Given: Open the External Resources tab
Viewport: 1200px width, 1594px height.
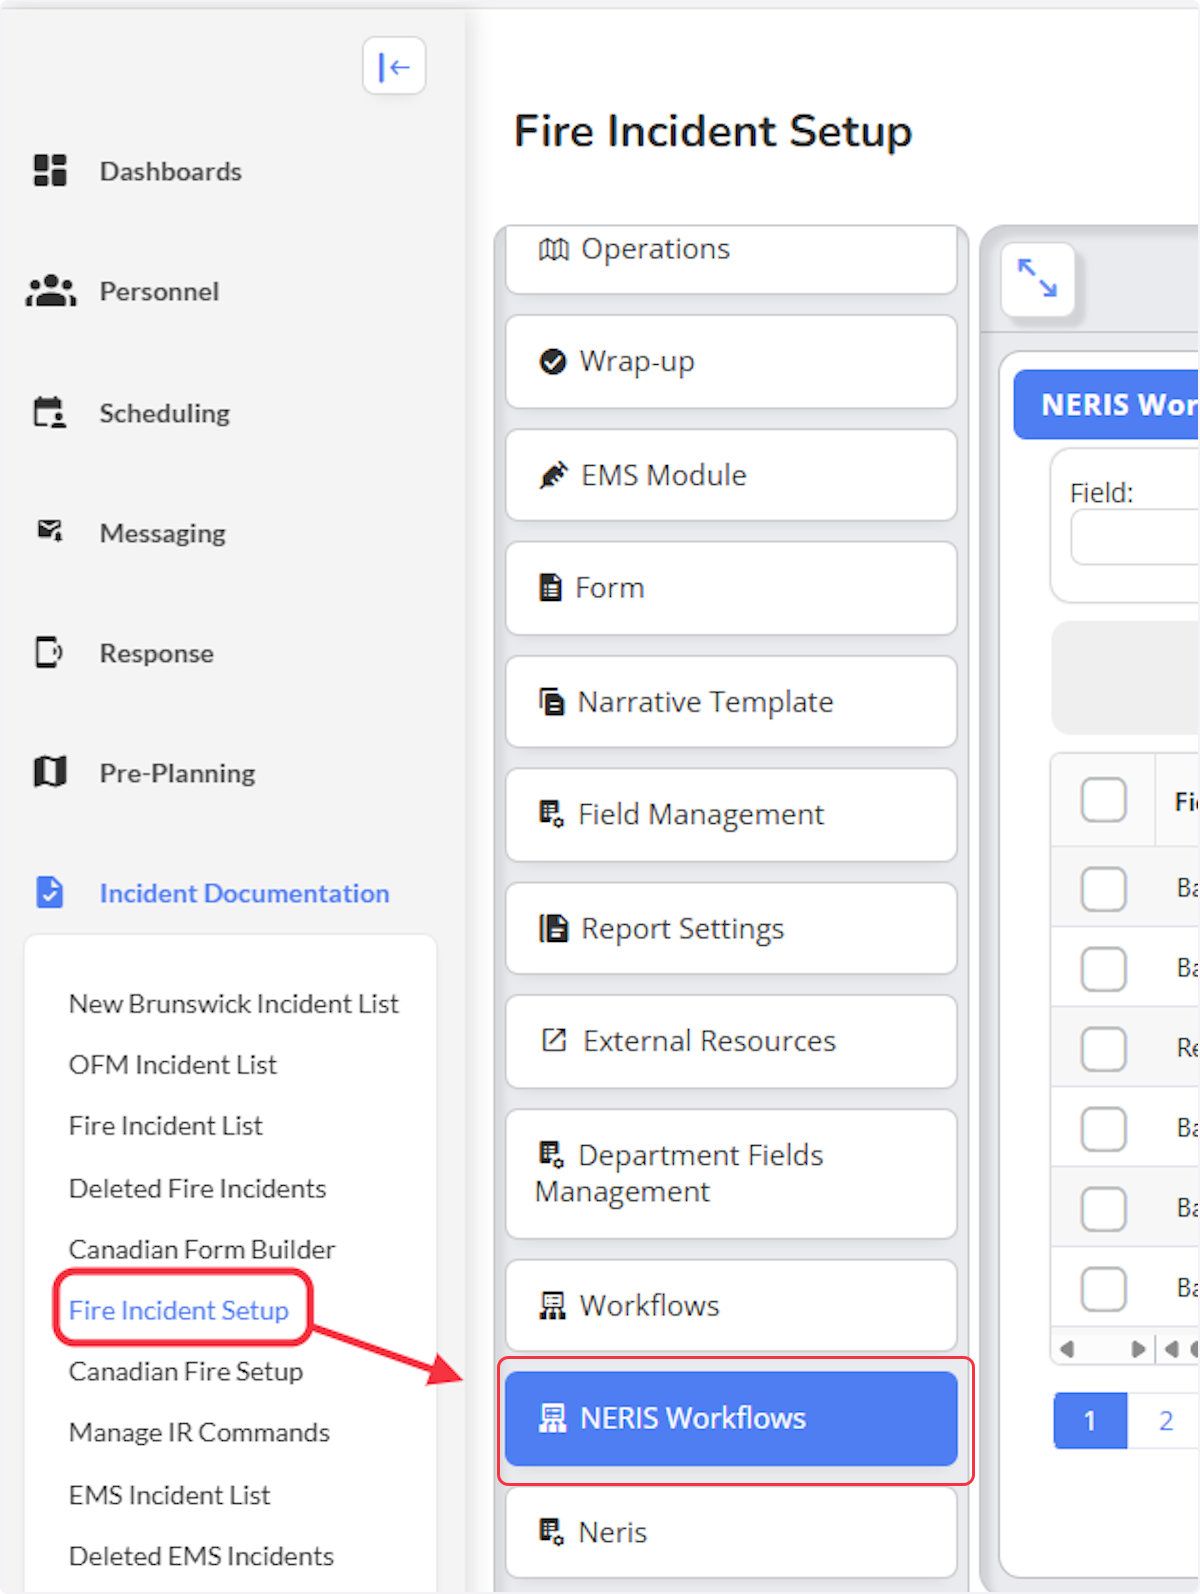Looking at the screenshot, I should 731,1041.
